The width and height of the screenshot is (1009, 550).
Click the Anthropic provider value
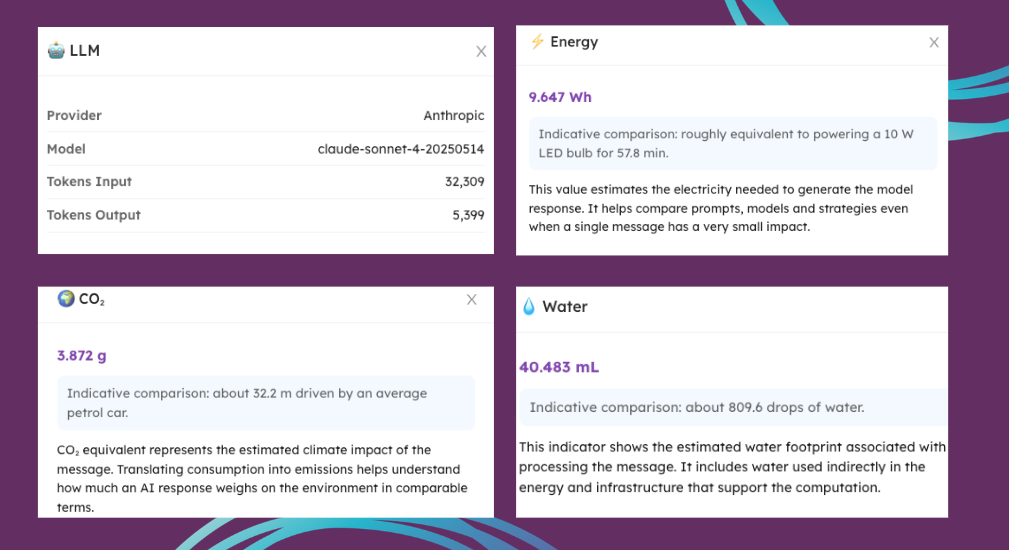coord(454,115)
